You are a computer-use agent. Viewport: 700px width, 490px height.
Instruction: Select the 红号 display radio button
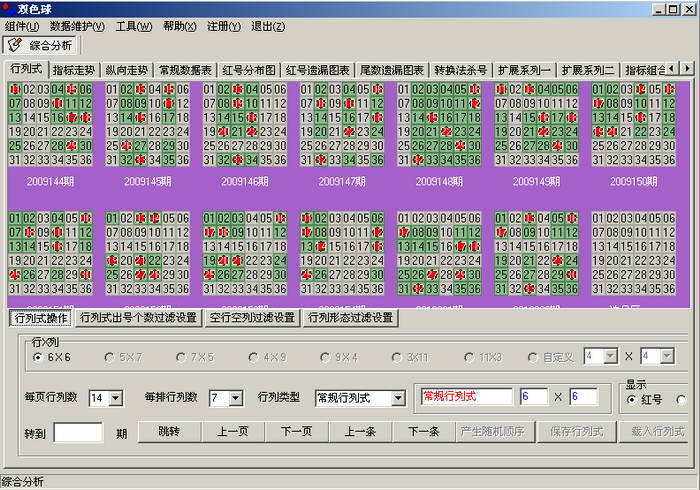pos(645,399)
